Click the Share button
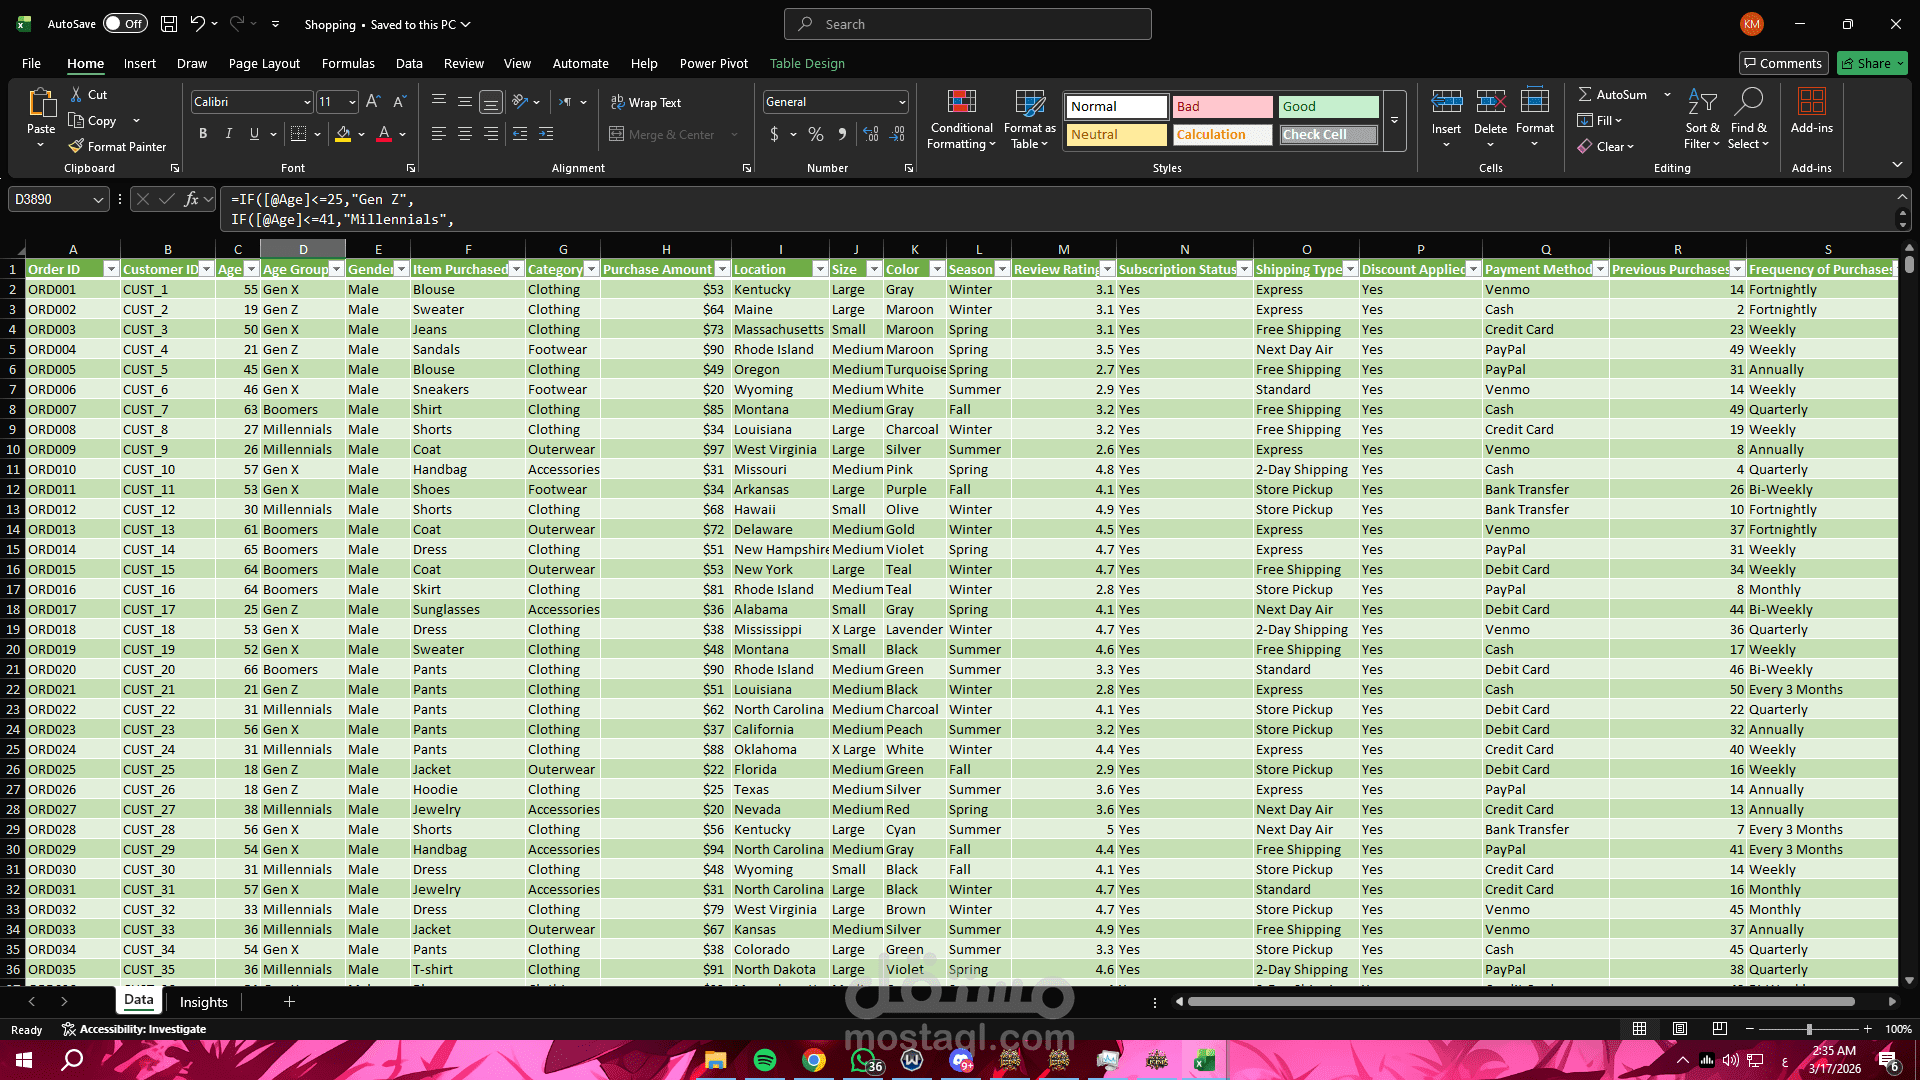This screenshot has width=1920, height=1080. click(1872, 63)
